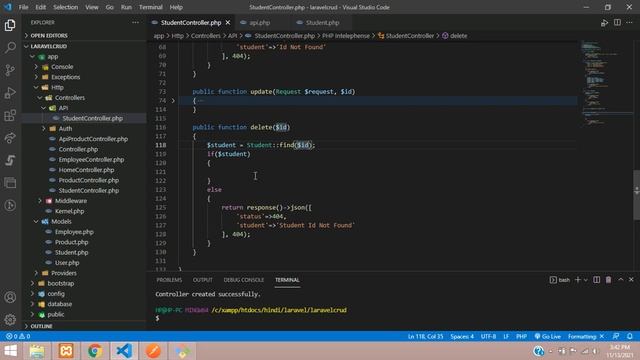Viewport: 640px width, 360px height.
Task: Split the terminal panel
Action: pos(596,280)
